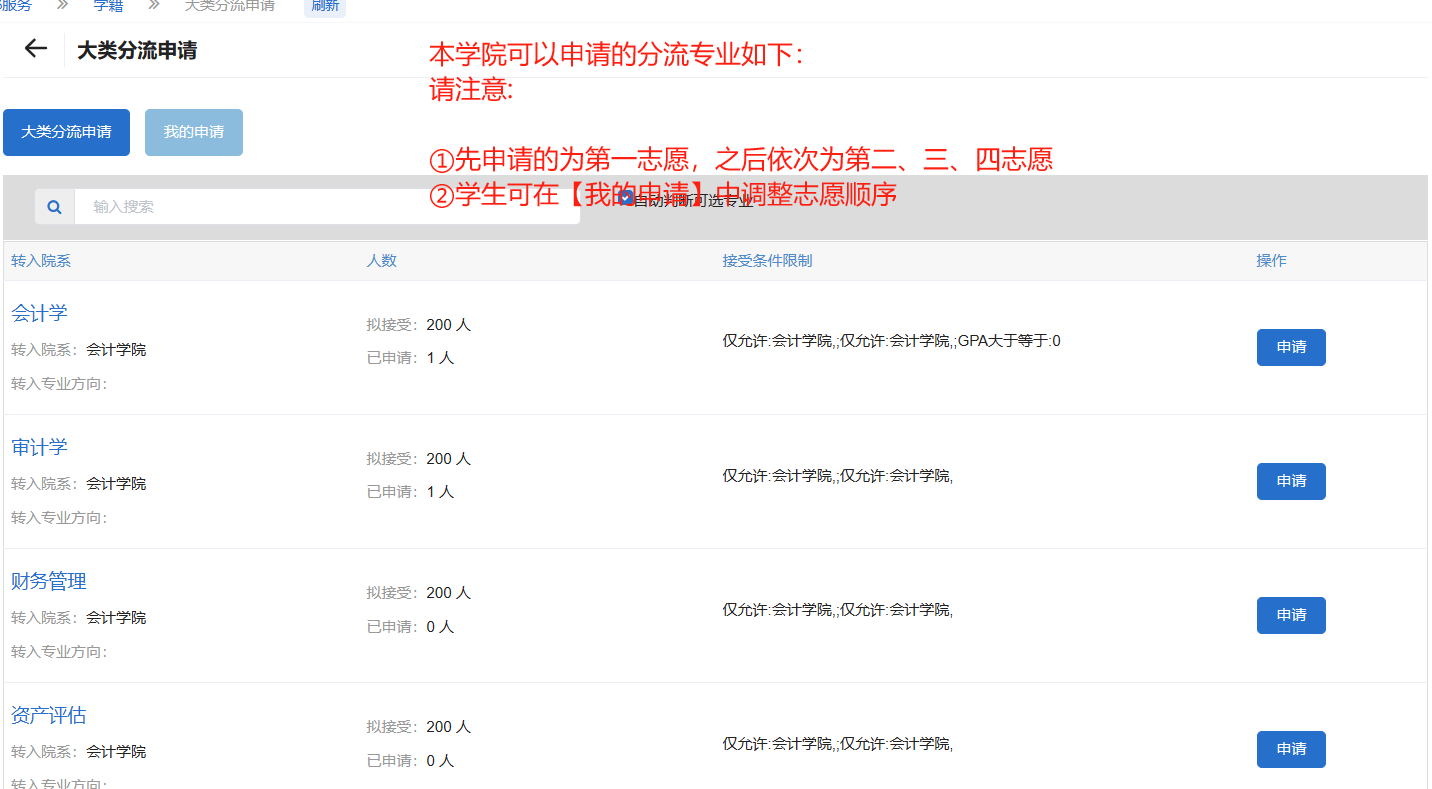Click the 人数 column header
Image resolution: width=1432 pixels, height=789 pixels.
pyautogui.click(x=381, y=261)
